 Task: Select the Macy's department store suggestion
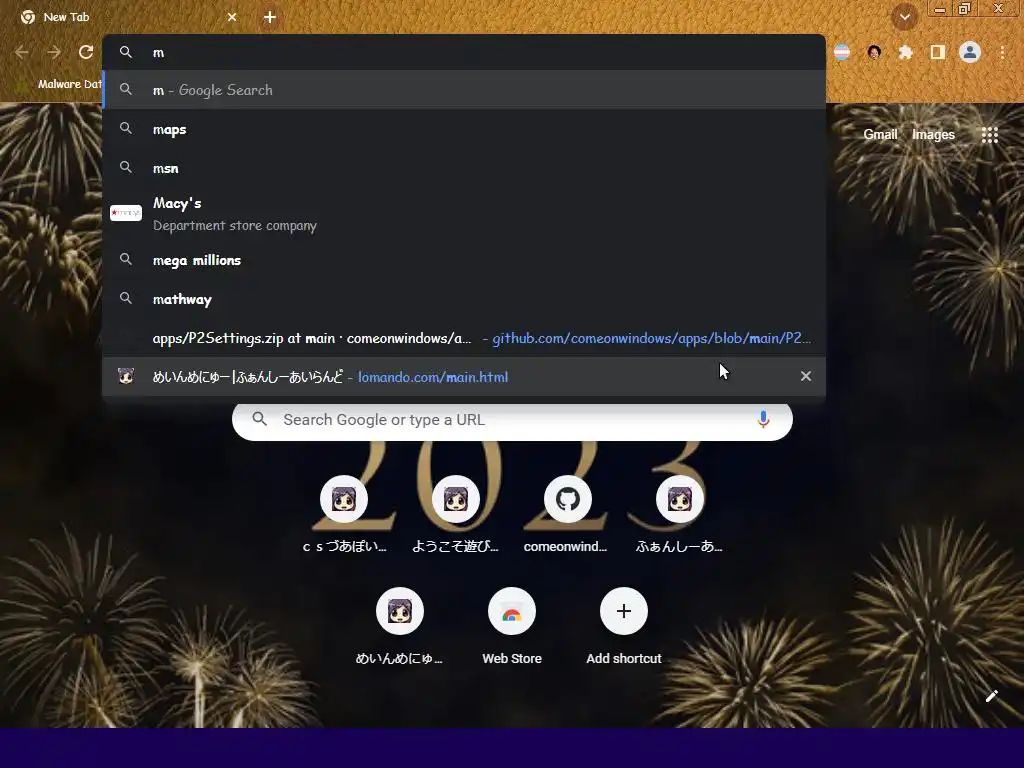point(464,214)
